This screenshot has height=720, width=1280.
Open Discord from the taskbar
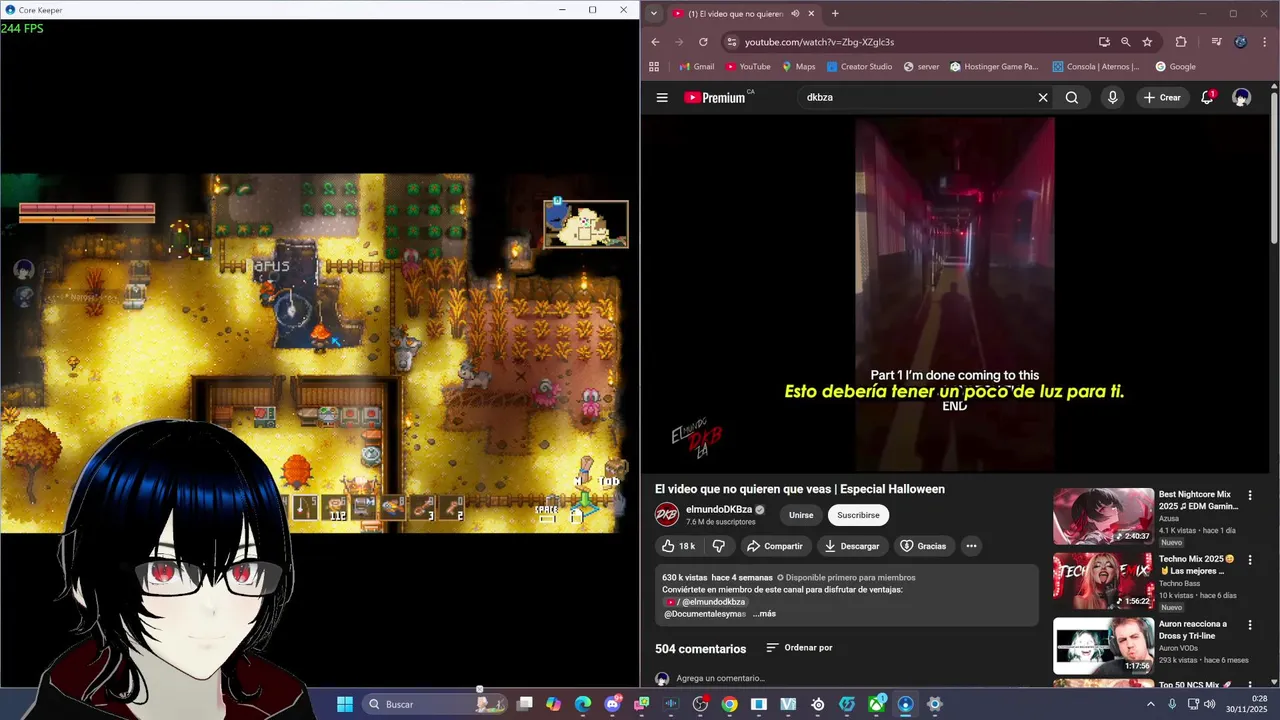[612, 704]
